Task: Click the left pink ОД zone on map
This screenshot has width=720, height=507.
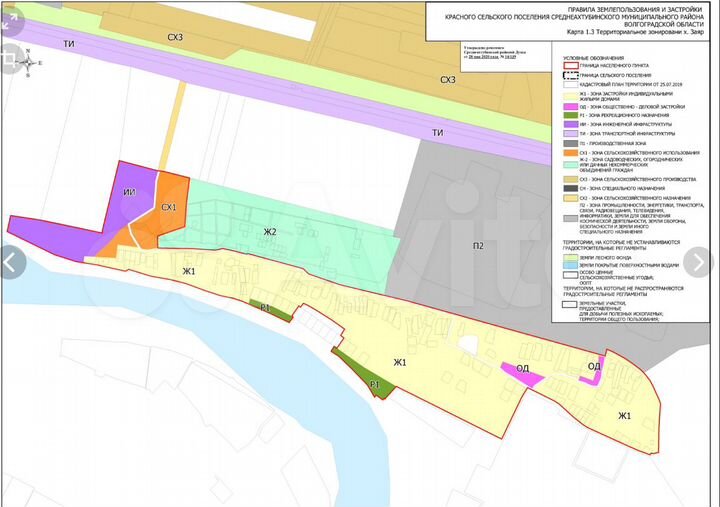Action: pos(522,371)
